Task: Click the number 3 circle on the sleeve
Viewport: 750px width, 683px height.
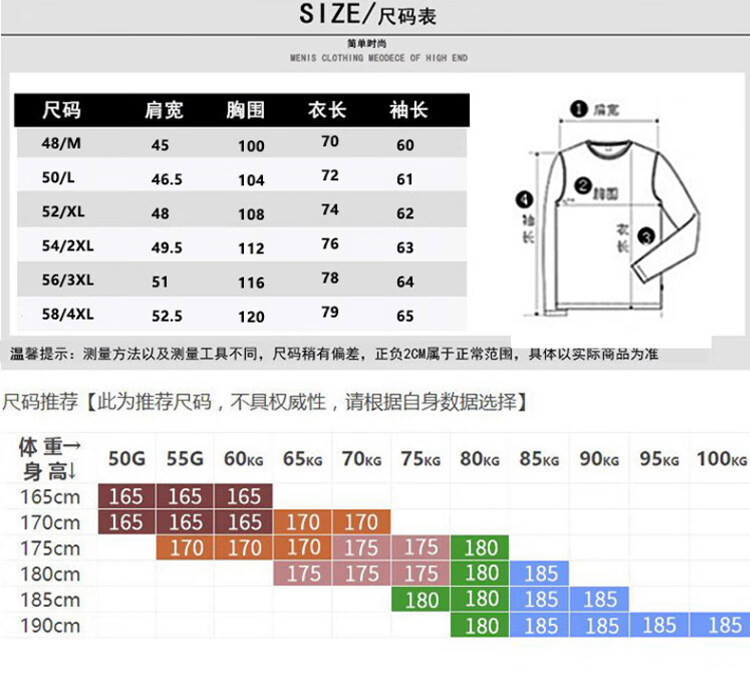Action: pos(647,236)
